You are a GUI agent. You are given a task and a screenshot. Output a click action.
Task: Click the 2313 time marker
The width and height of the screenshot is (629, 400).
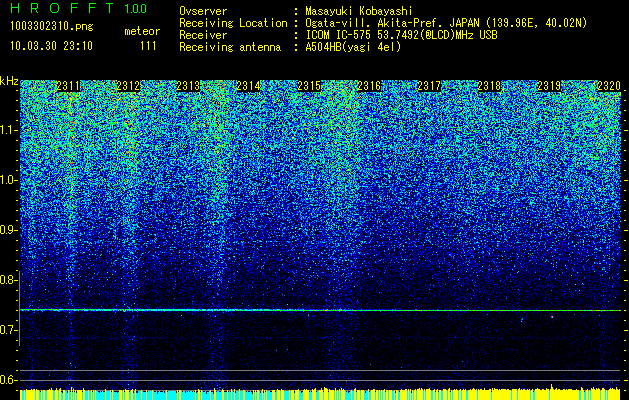188,86
